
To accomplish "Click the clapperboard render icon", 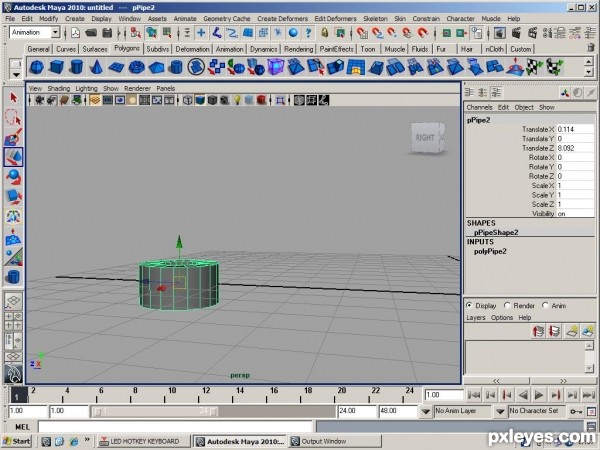I will click(516, 33).
